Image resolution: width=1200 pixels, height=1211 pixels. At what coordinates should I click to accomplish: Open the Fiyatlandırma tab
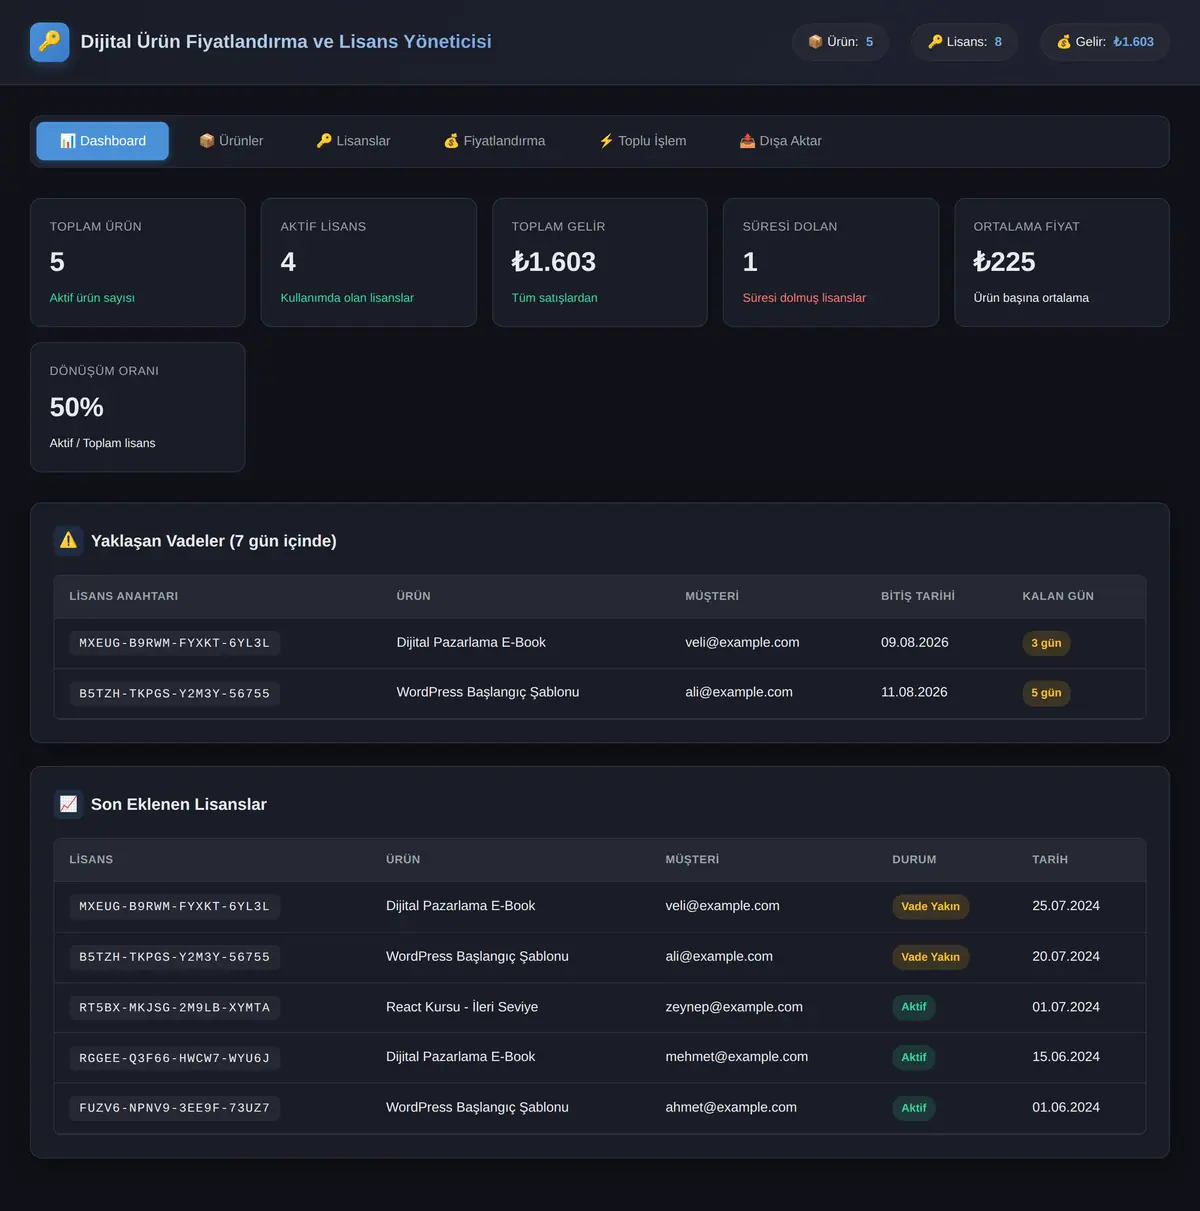494,141
